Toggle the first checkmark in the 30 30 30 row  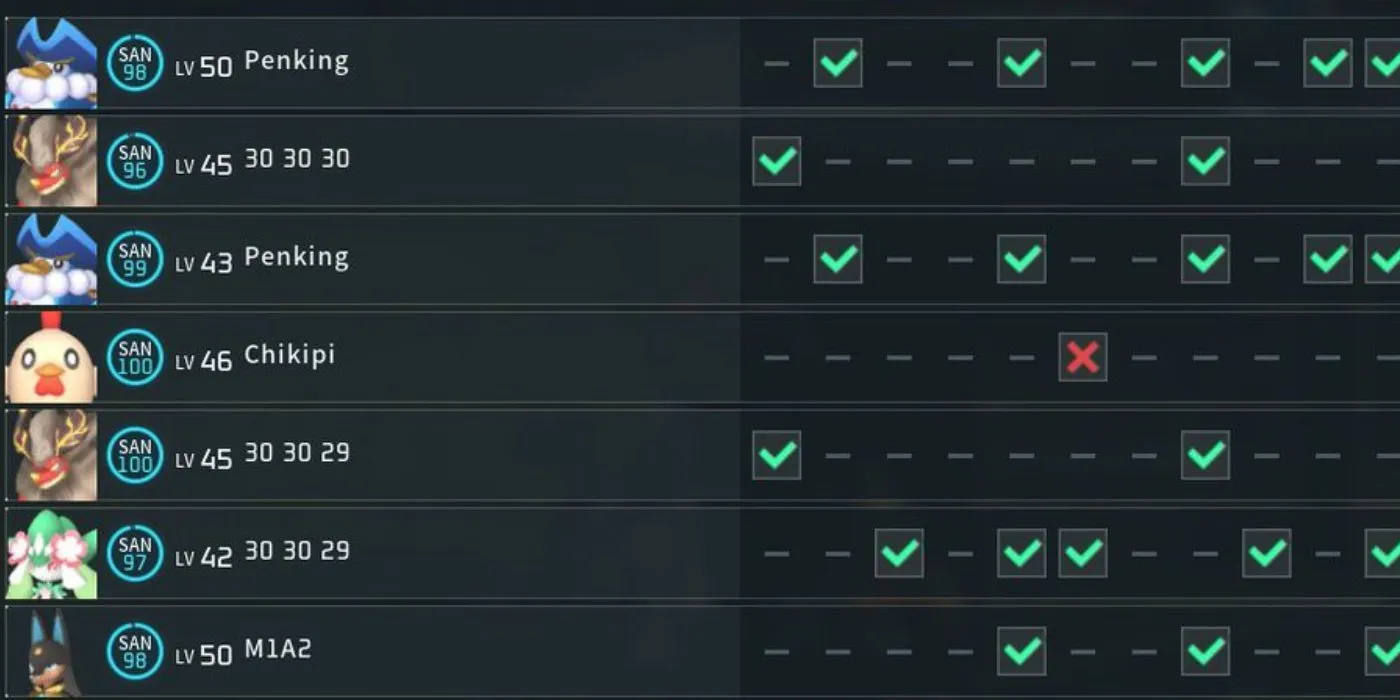[776, 160]
